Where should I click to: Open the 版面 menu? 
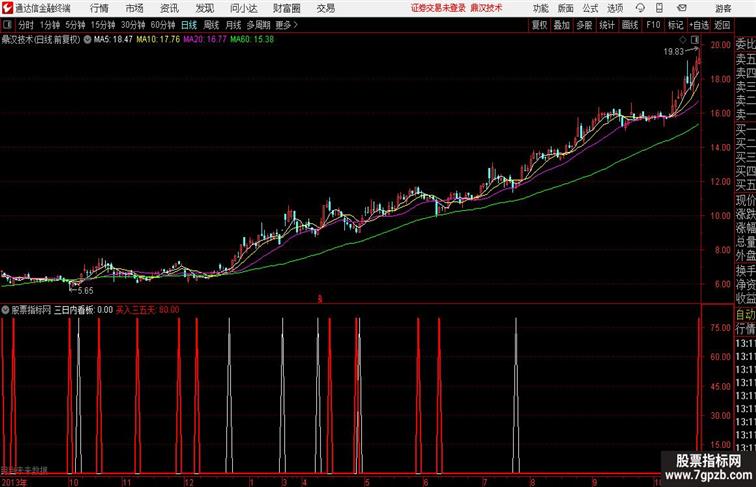(566, 8)
